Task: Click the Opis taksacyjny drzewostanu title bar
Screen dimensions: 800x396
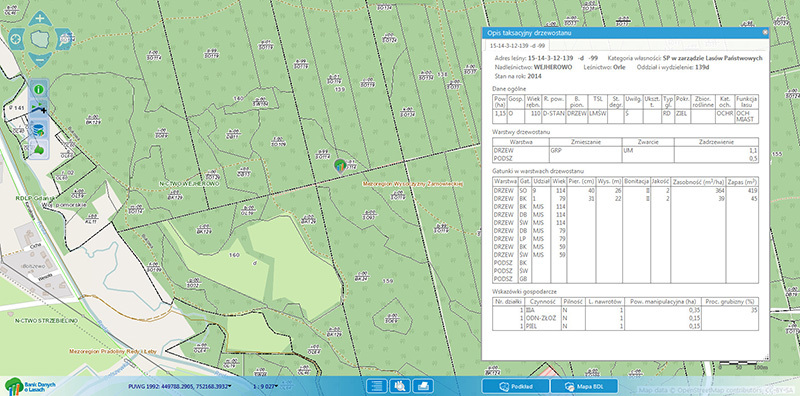Action: (625, 33)
